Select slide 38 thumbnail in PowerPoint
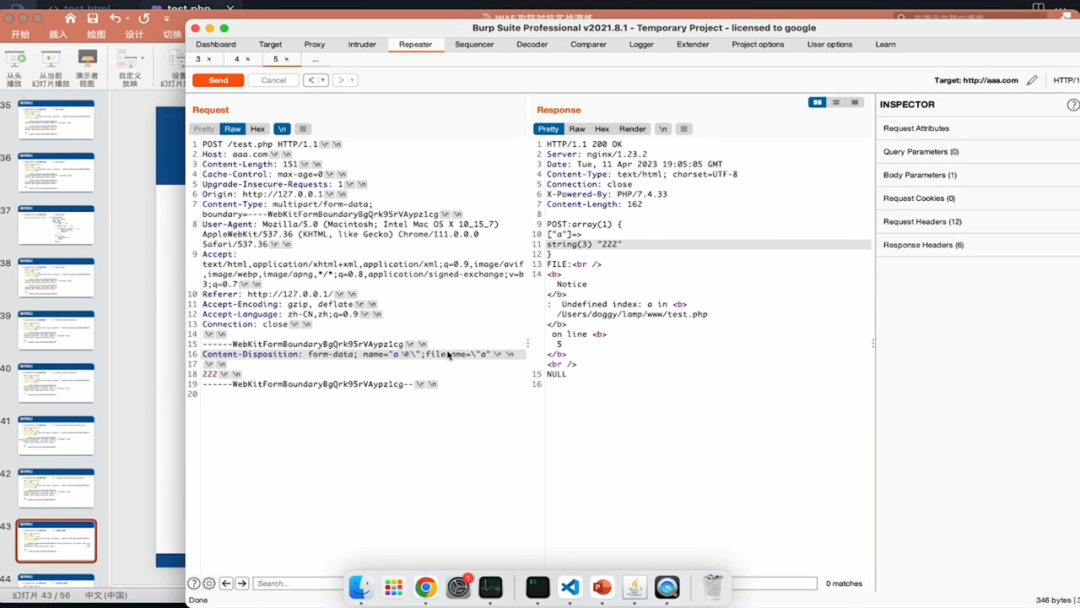 (56, 277)
